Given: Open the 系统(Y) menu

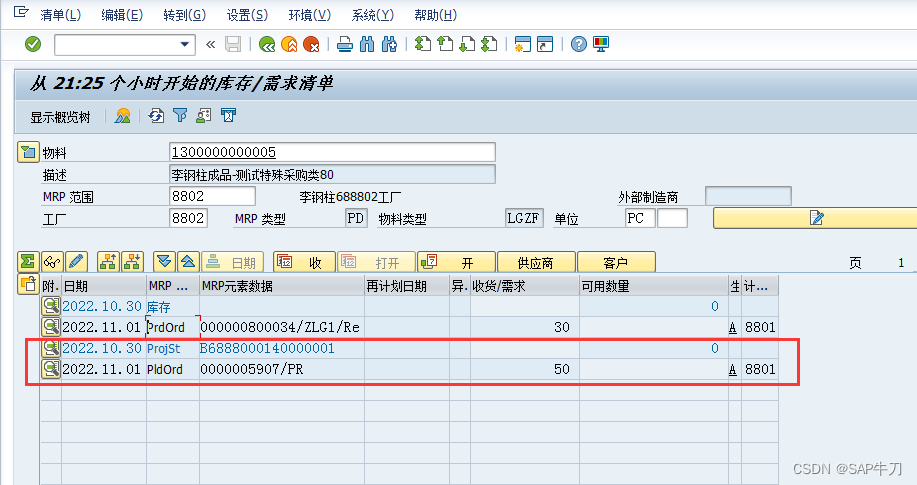Looking at the screenshot, I should [x=373, y=15].
